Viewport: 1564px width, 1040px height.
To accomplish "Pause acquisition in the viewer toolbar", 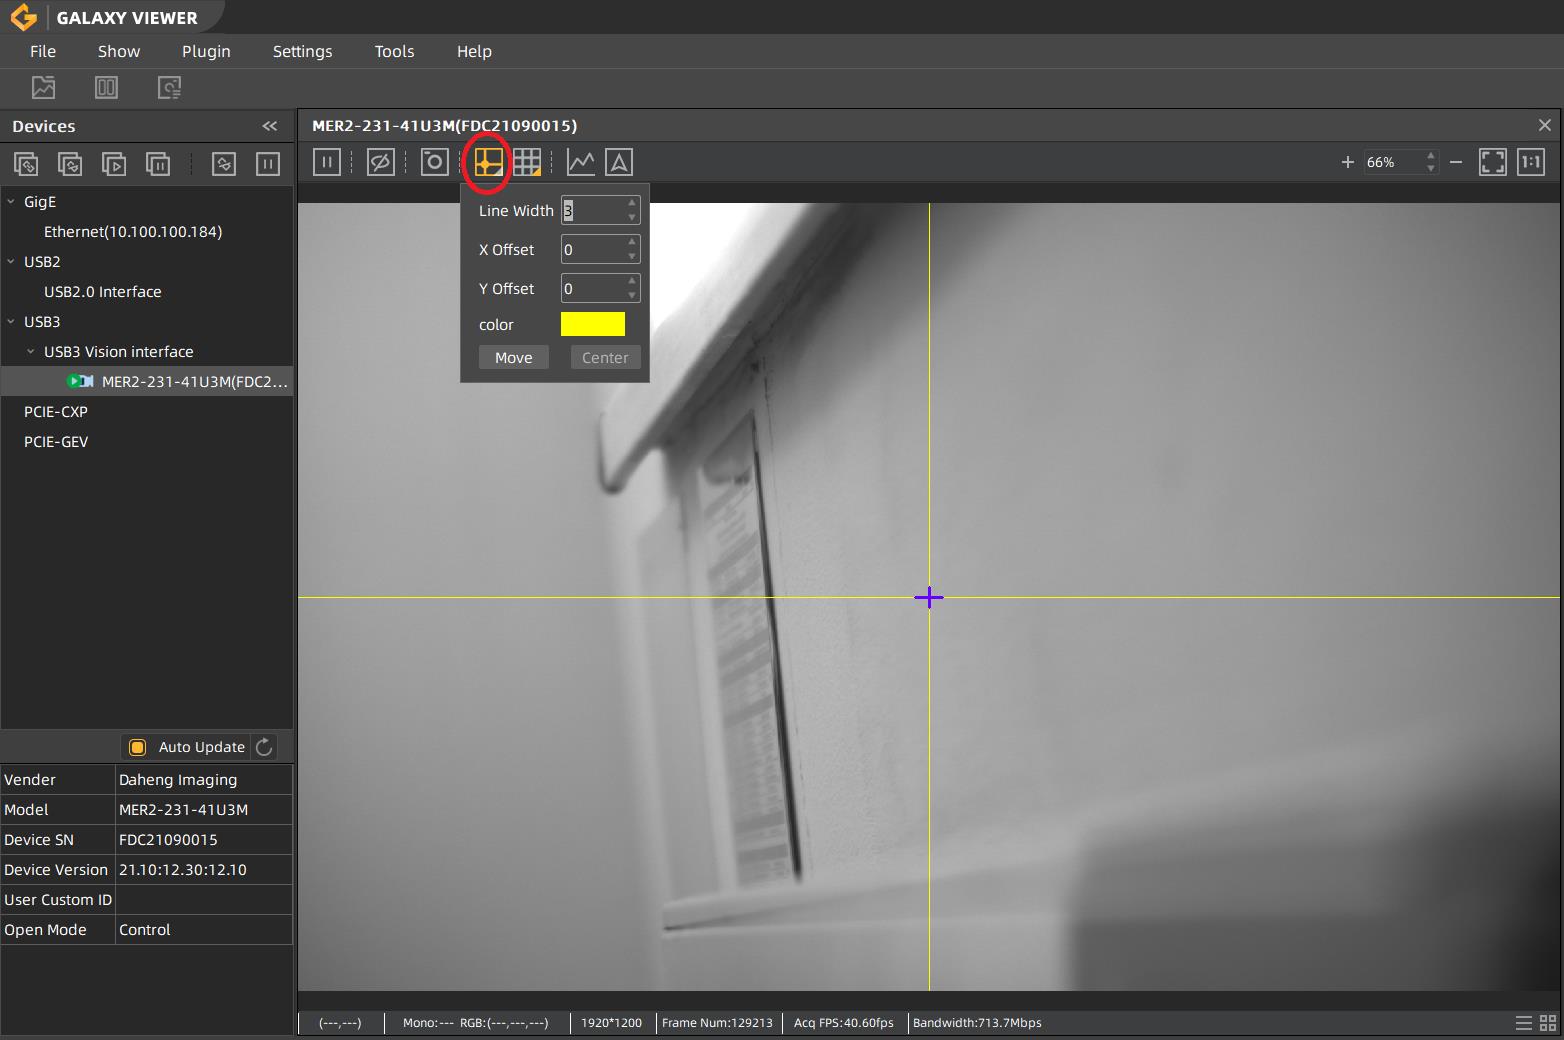I will click(x=327, y=162).
